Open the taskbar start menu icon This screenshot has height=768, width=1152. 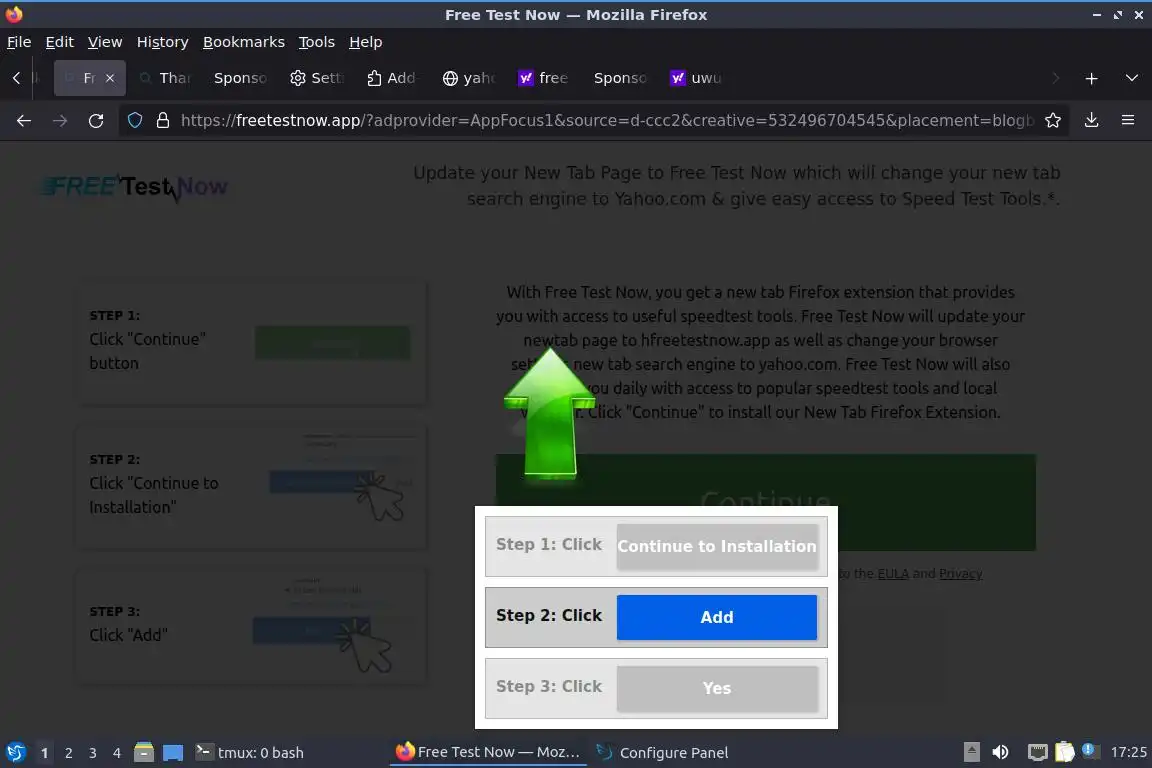[x=15, y=753]
